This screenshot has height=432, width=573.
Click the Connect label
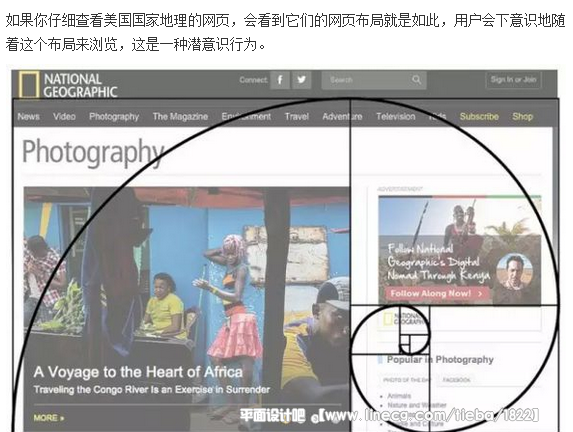click(254, 80)
